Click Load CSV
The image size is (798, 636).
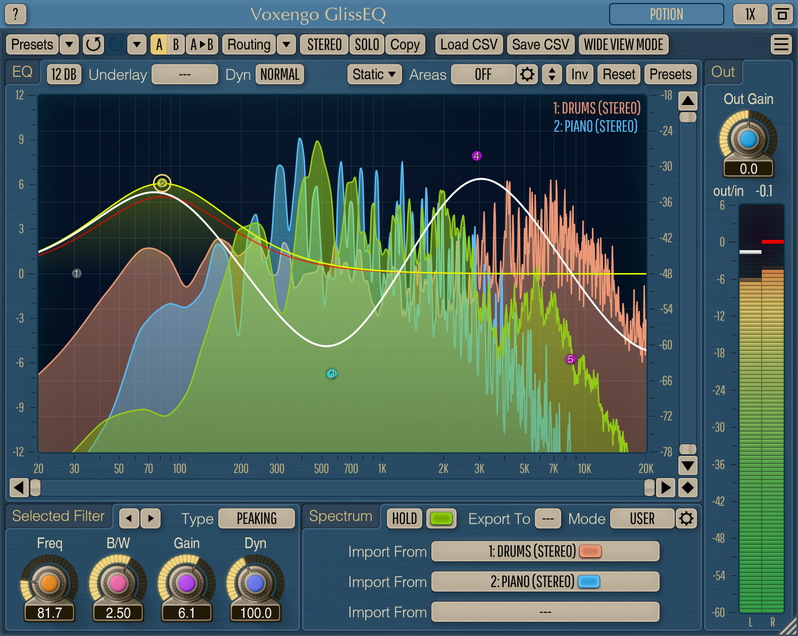tap(469, 45)
